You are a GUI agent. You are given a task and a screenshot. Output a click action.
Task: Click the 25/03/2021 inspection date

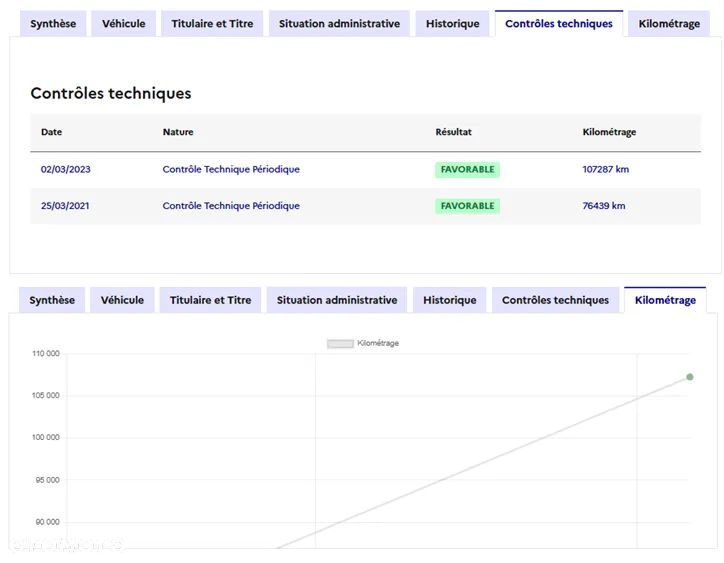coord(66,206)
